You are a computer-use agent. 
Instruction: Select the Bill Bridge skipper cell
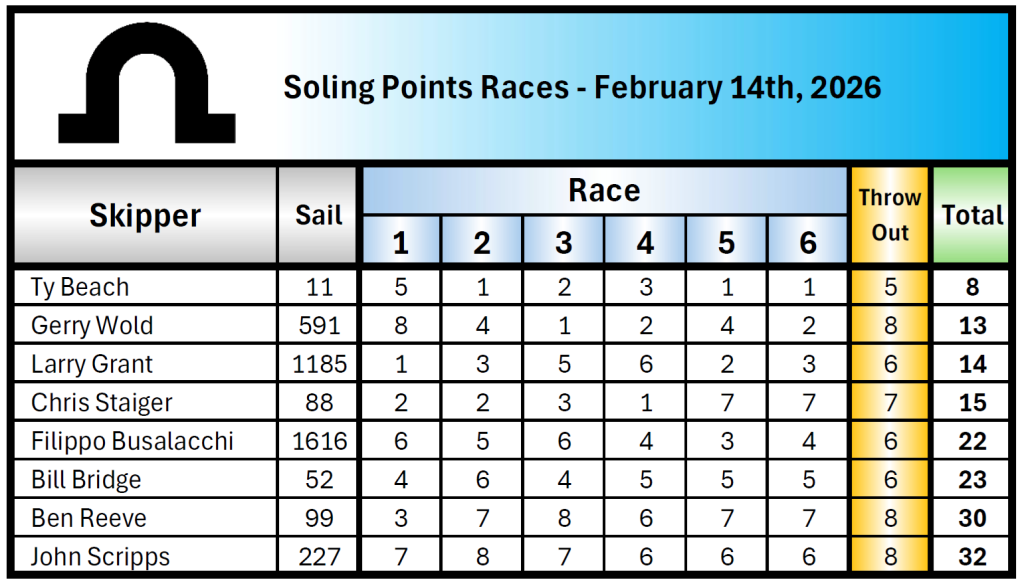(x=86, y=480)
